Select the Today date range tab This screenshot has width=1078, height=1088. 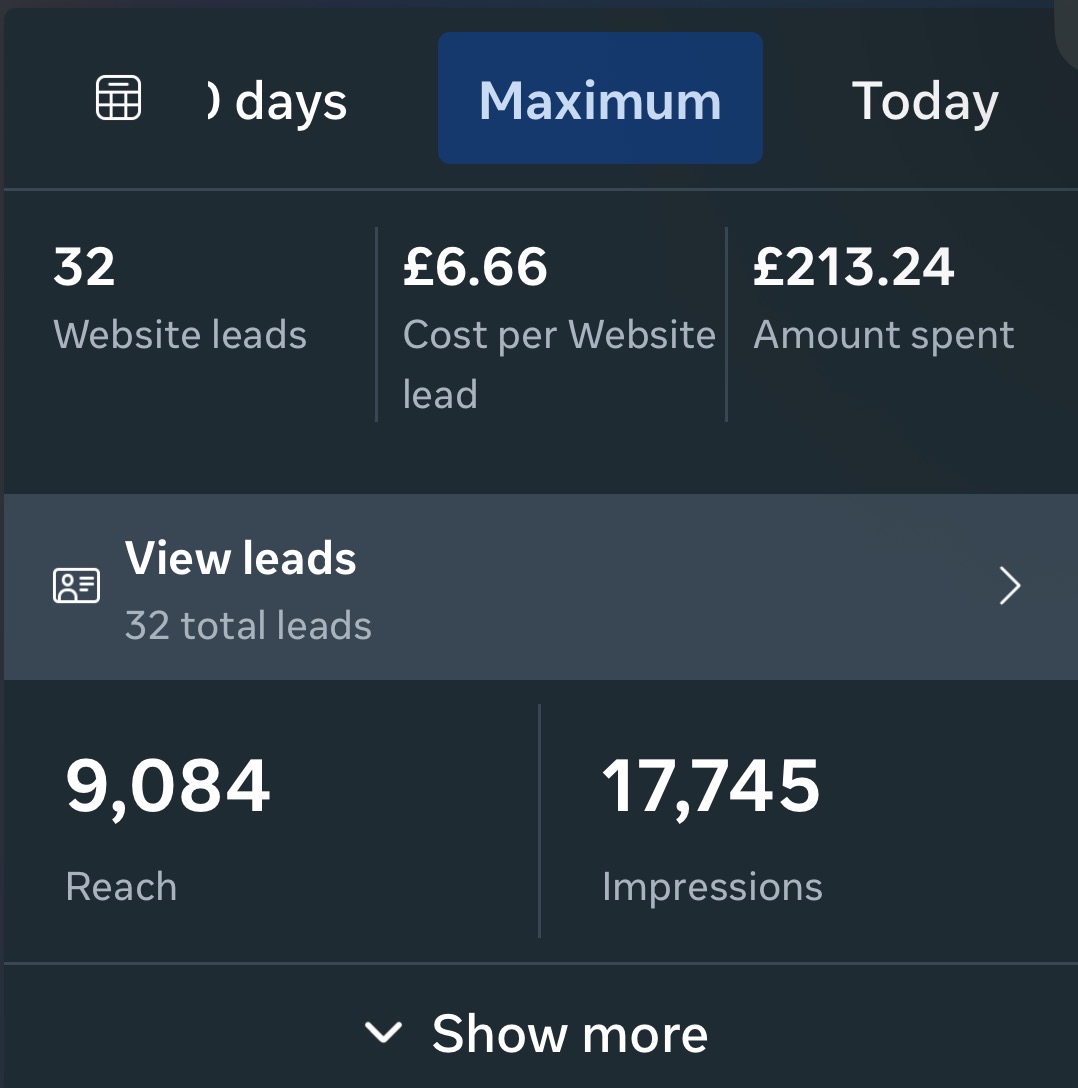pyautogui.click(x=925, y=101)
